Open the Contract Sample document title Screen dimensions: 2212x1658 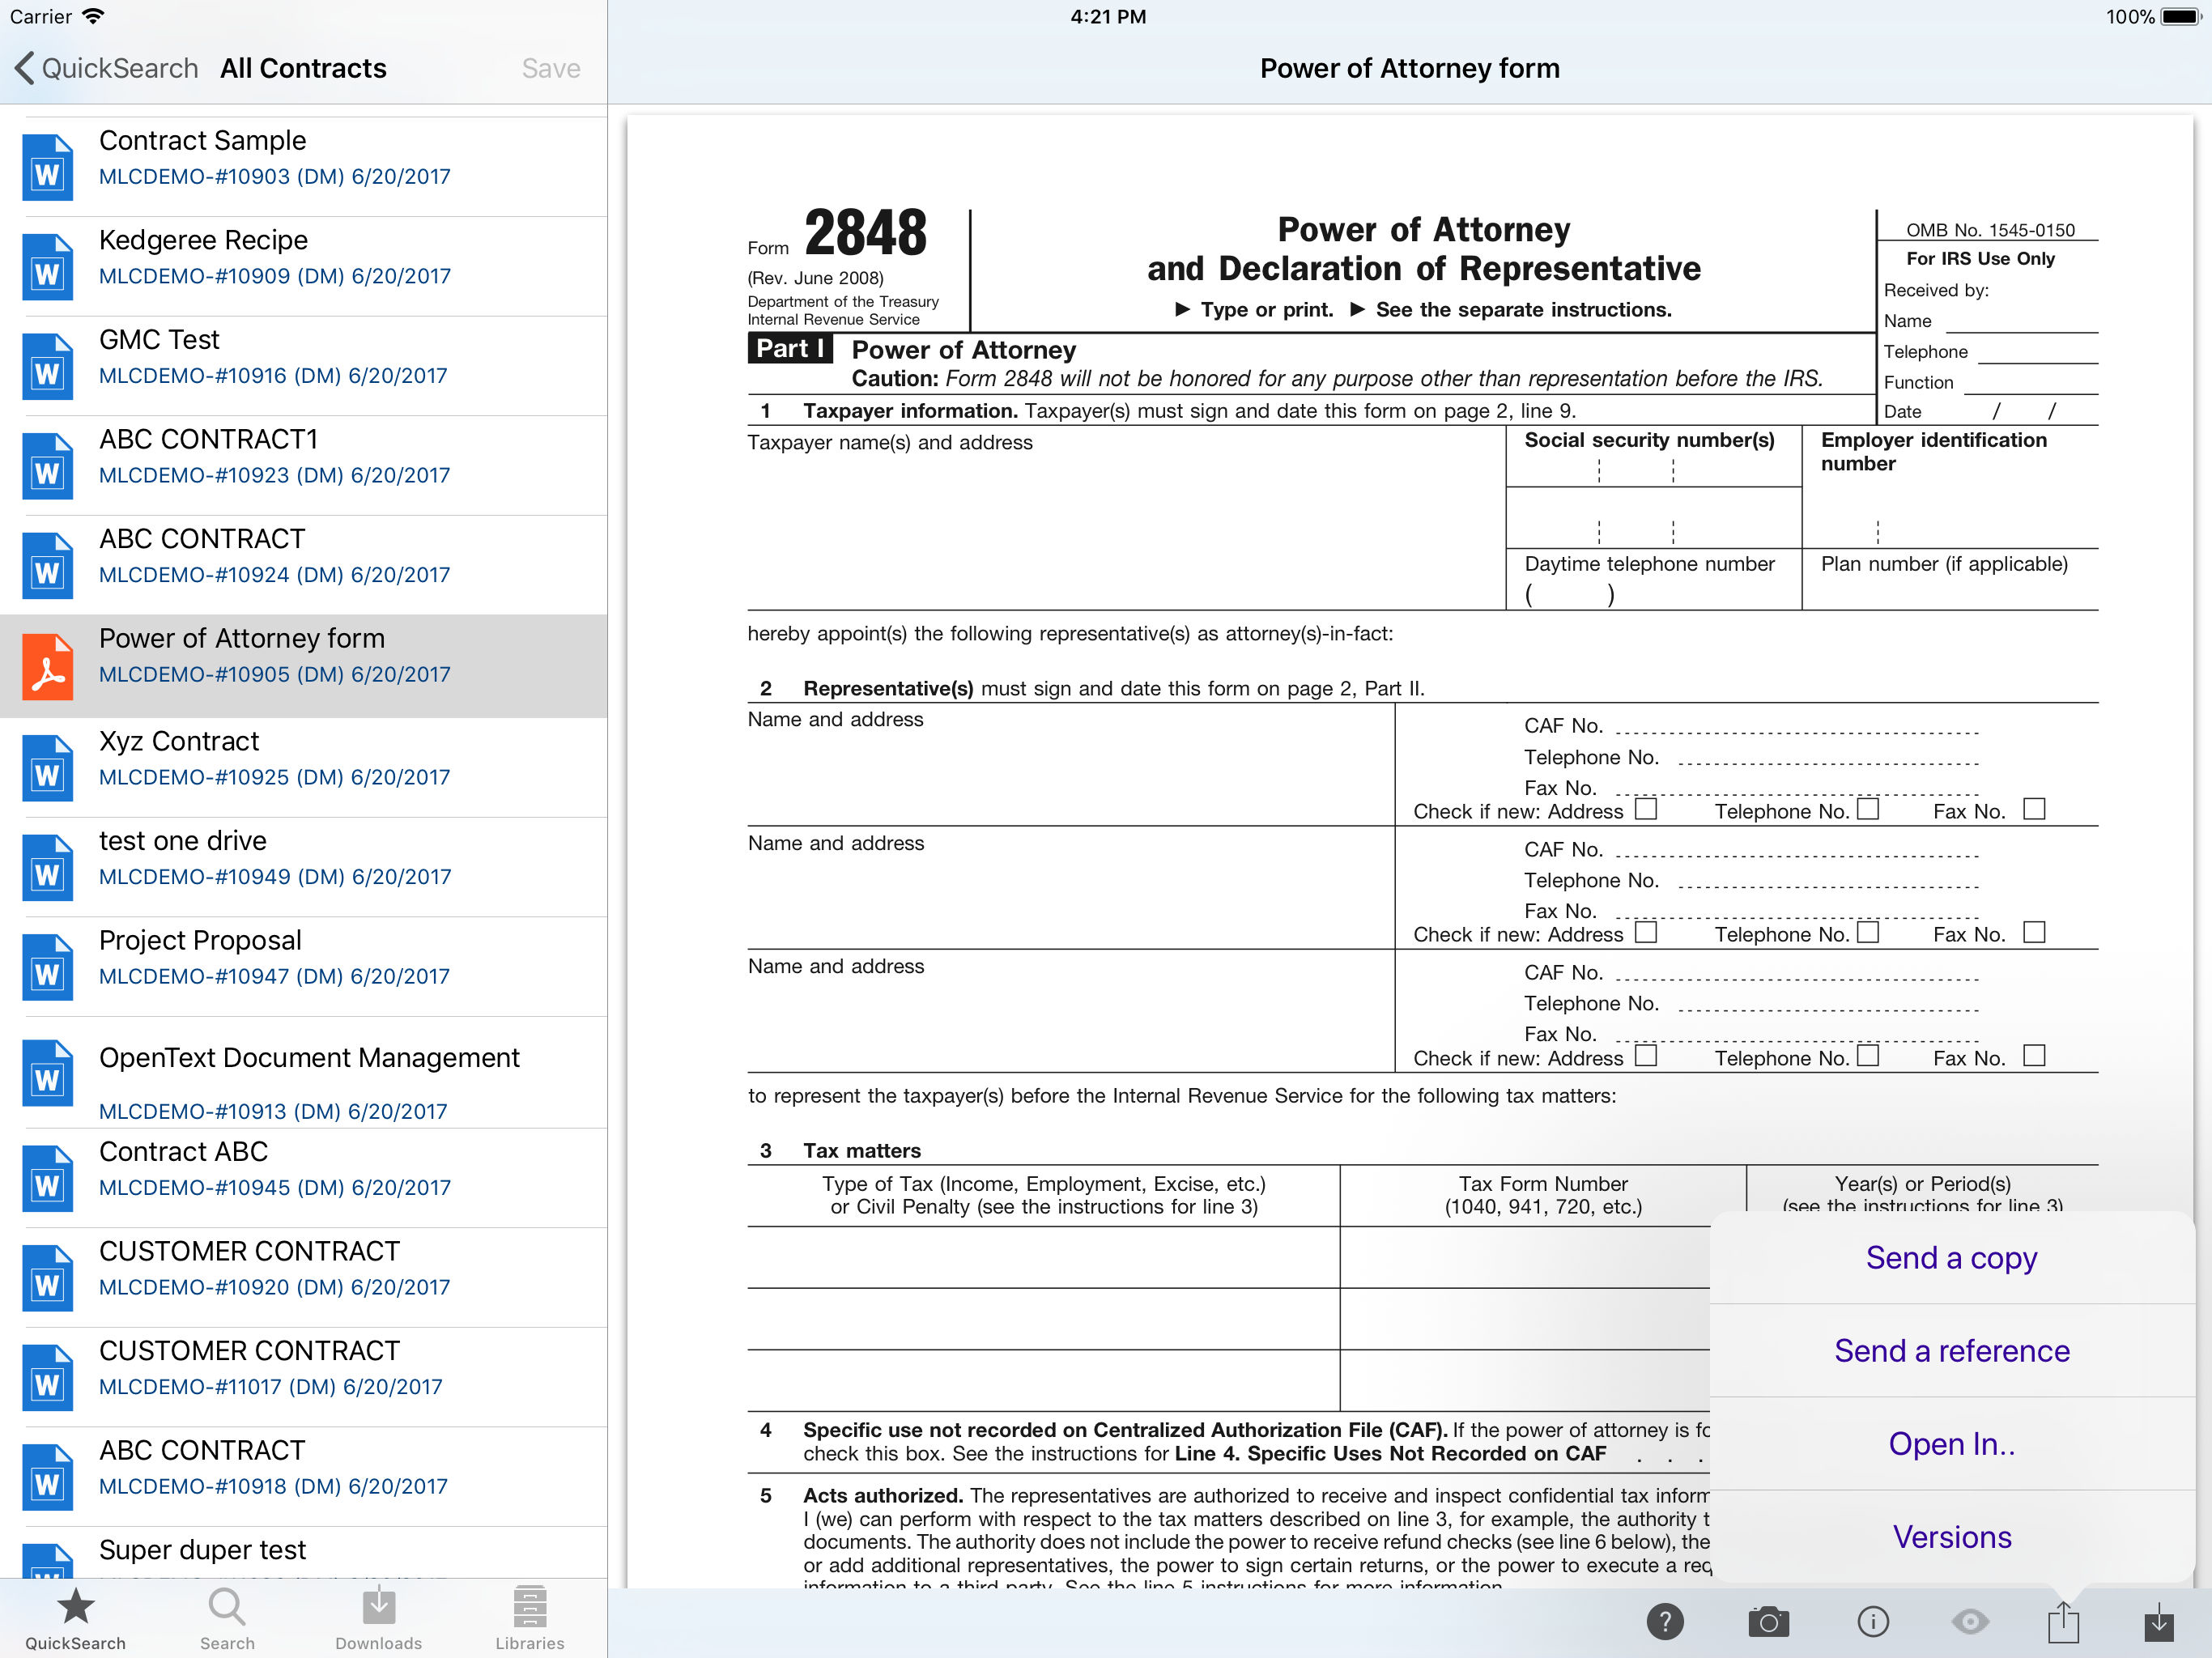202,140
